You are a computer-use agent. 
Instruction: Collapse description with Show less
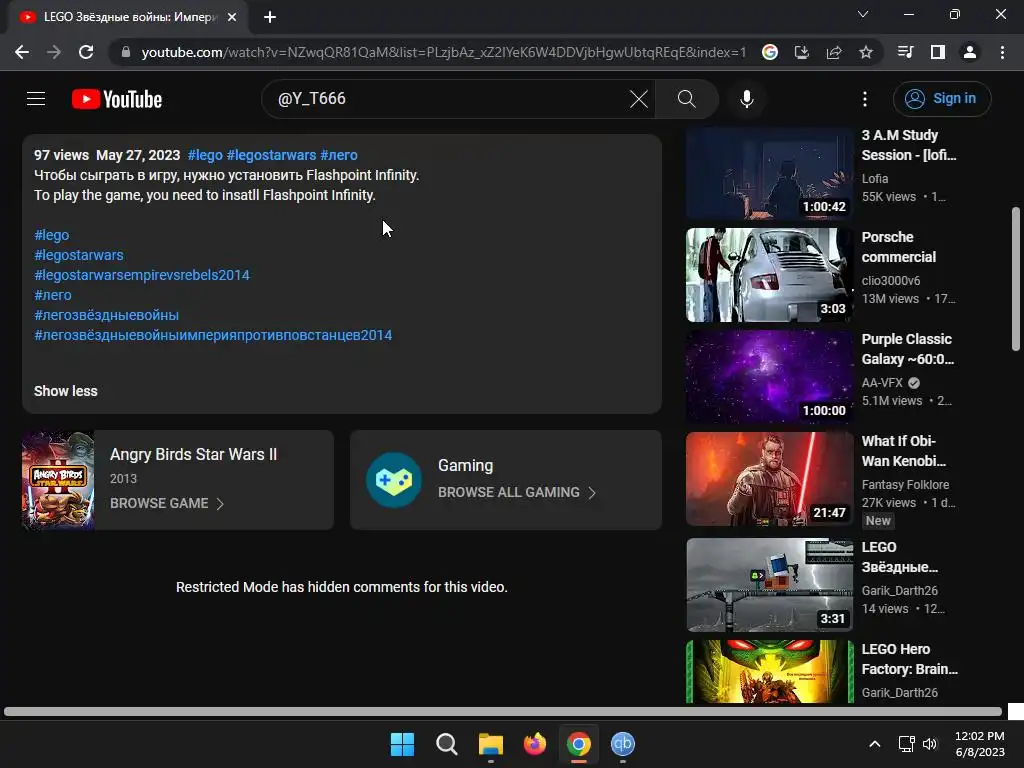65,391
